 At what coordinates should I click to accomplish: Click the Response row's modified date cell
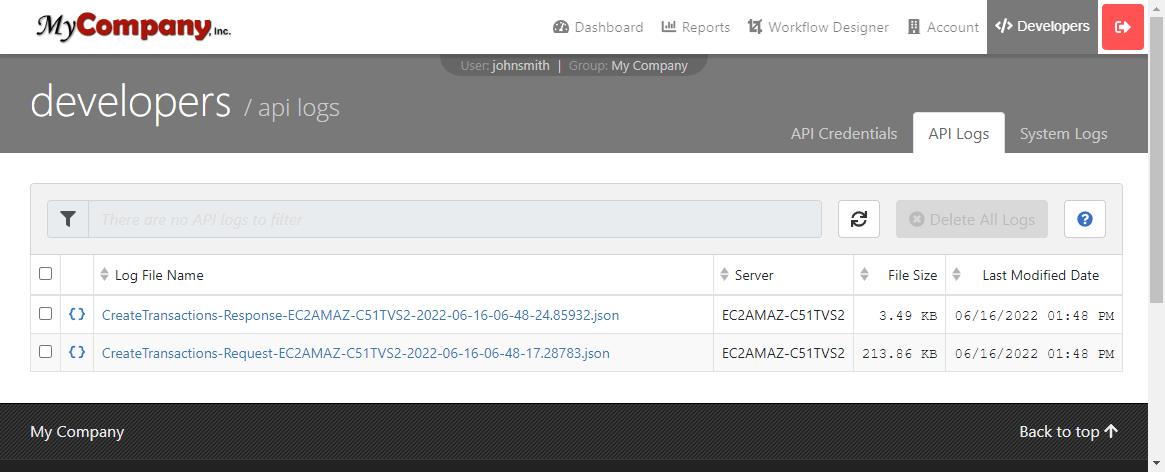click(1033, 315)
